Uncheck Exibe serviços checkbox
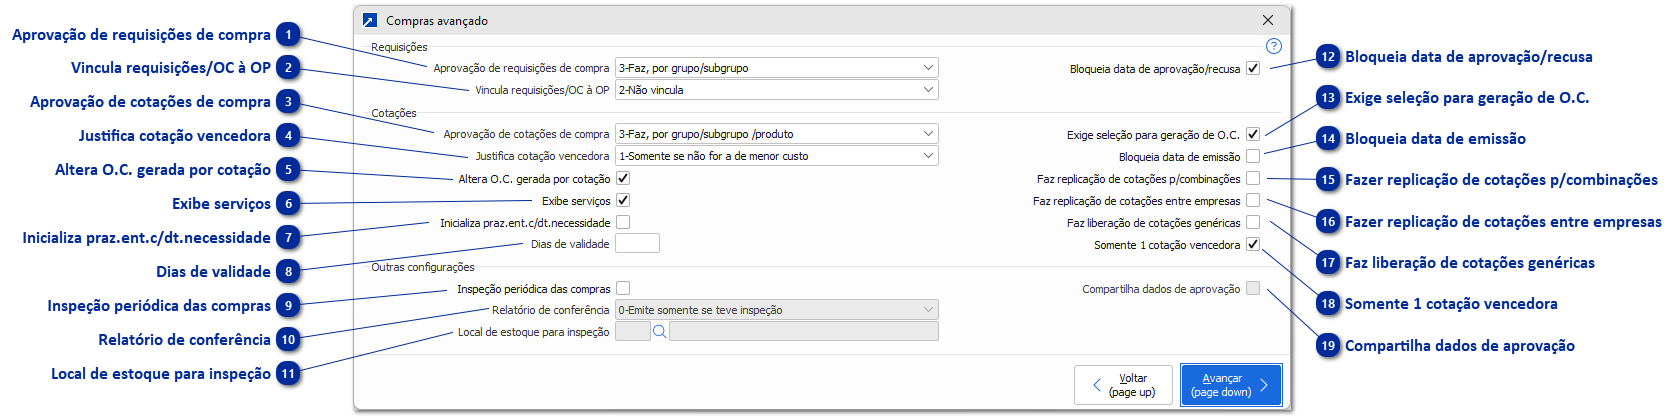The image size is (1678, 419). point(623,200)
